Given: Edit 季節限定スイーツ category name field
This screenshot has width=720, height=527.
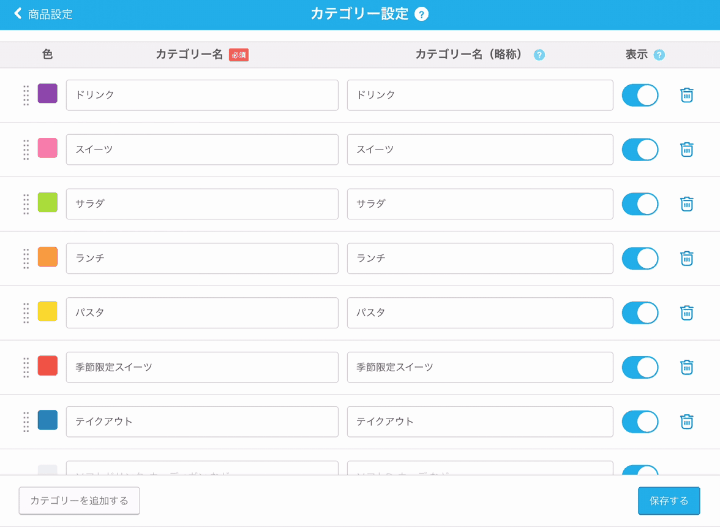Looking at the screenshot, I should [202, 367].
